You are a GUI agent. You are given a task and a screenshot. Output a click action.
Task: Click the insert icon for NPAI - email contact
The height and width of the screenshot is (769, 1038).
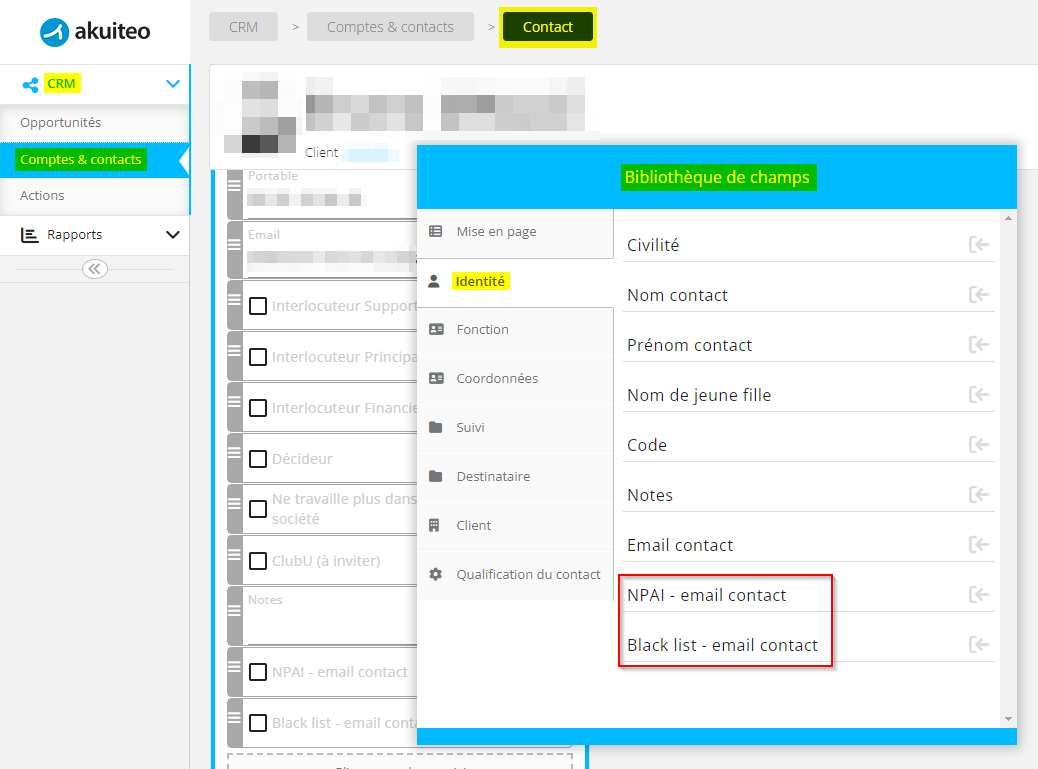(x=979, y=595)
